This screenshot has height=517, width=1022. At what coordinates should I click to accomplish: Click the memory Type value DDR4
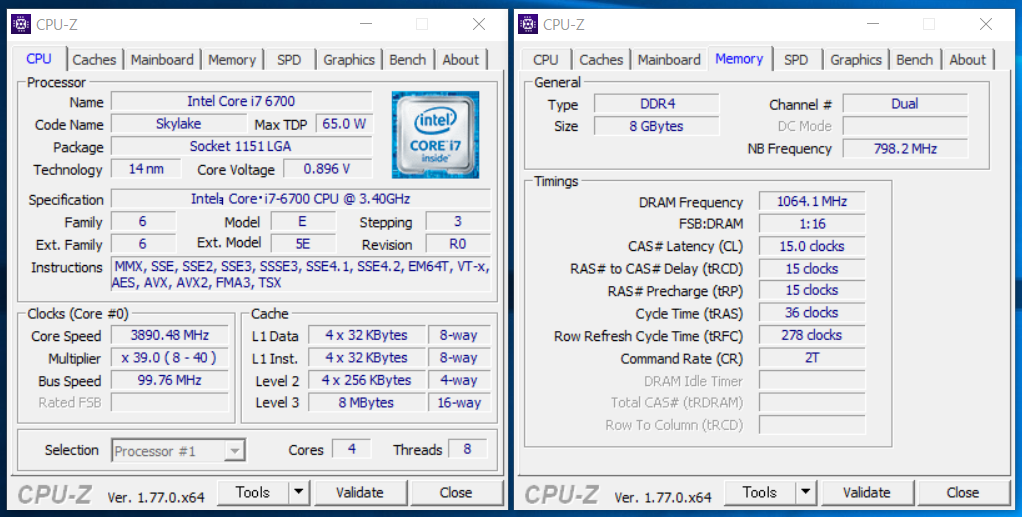click(x=657, y=104)
